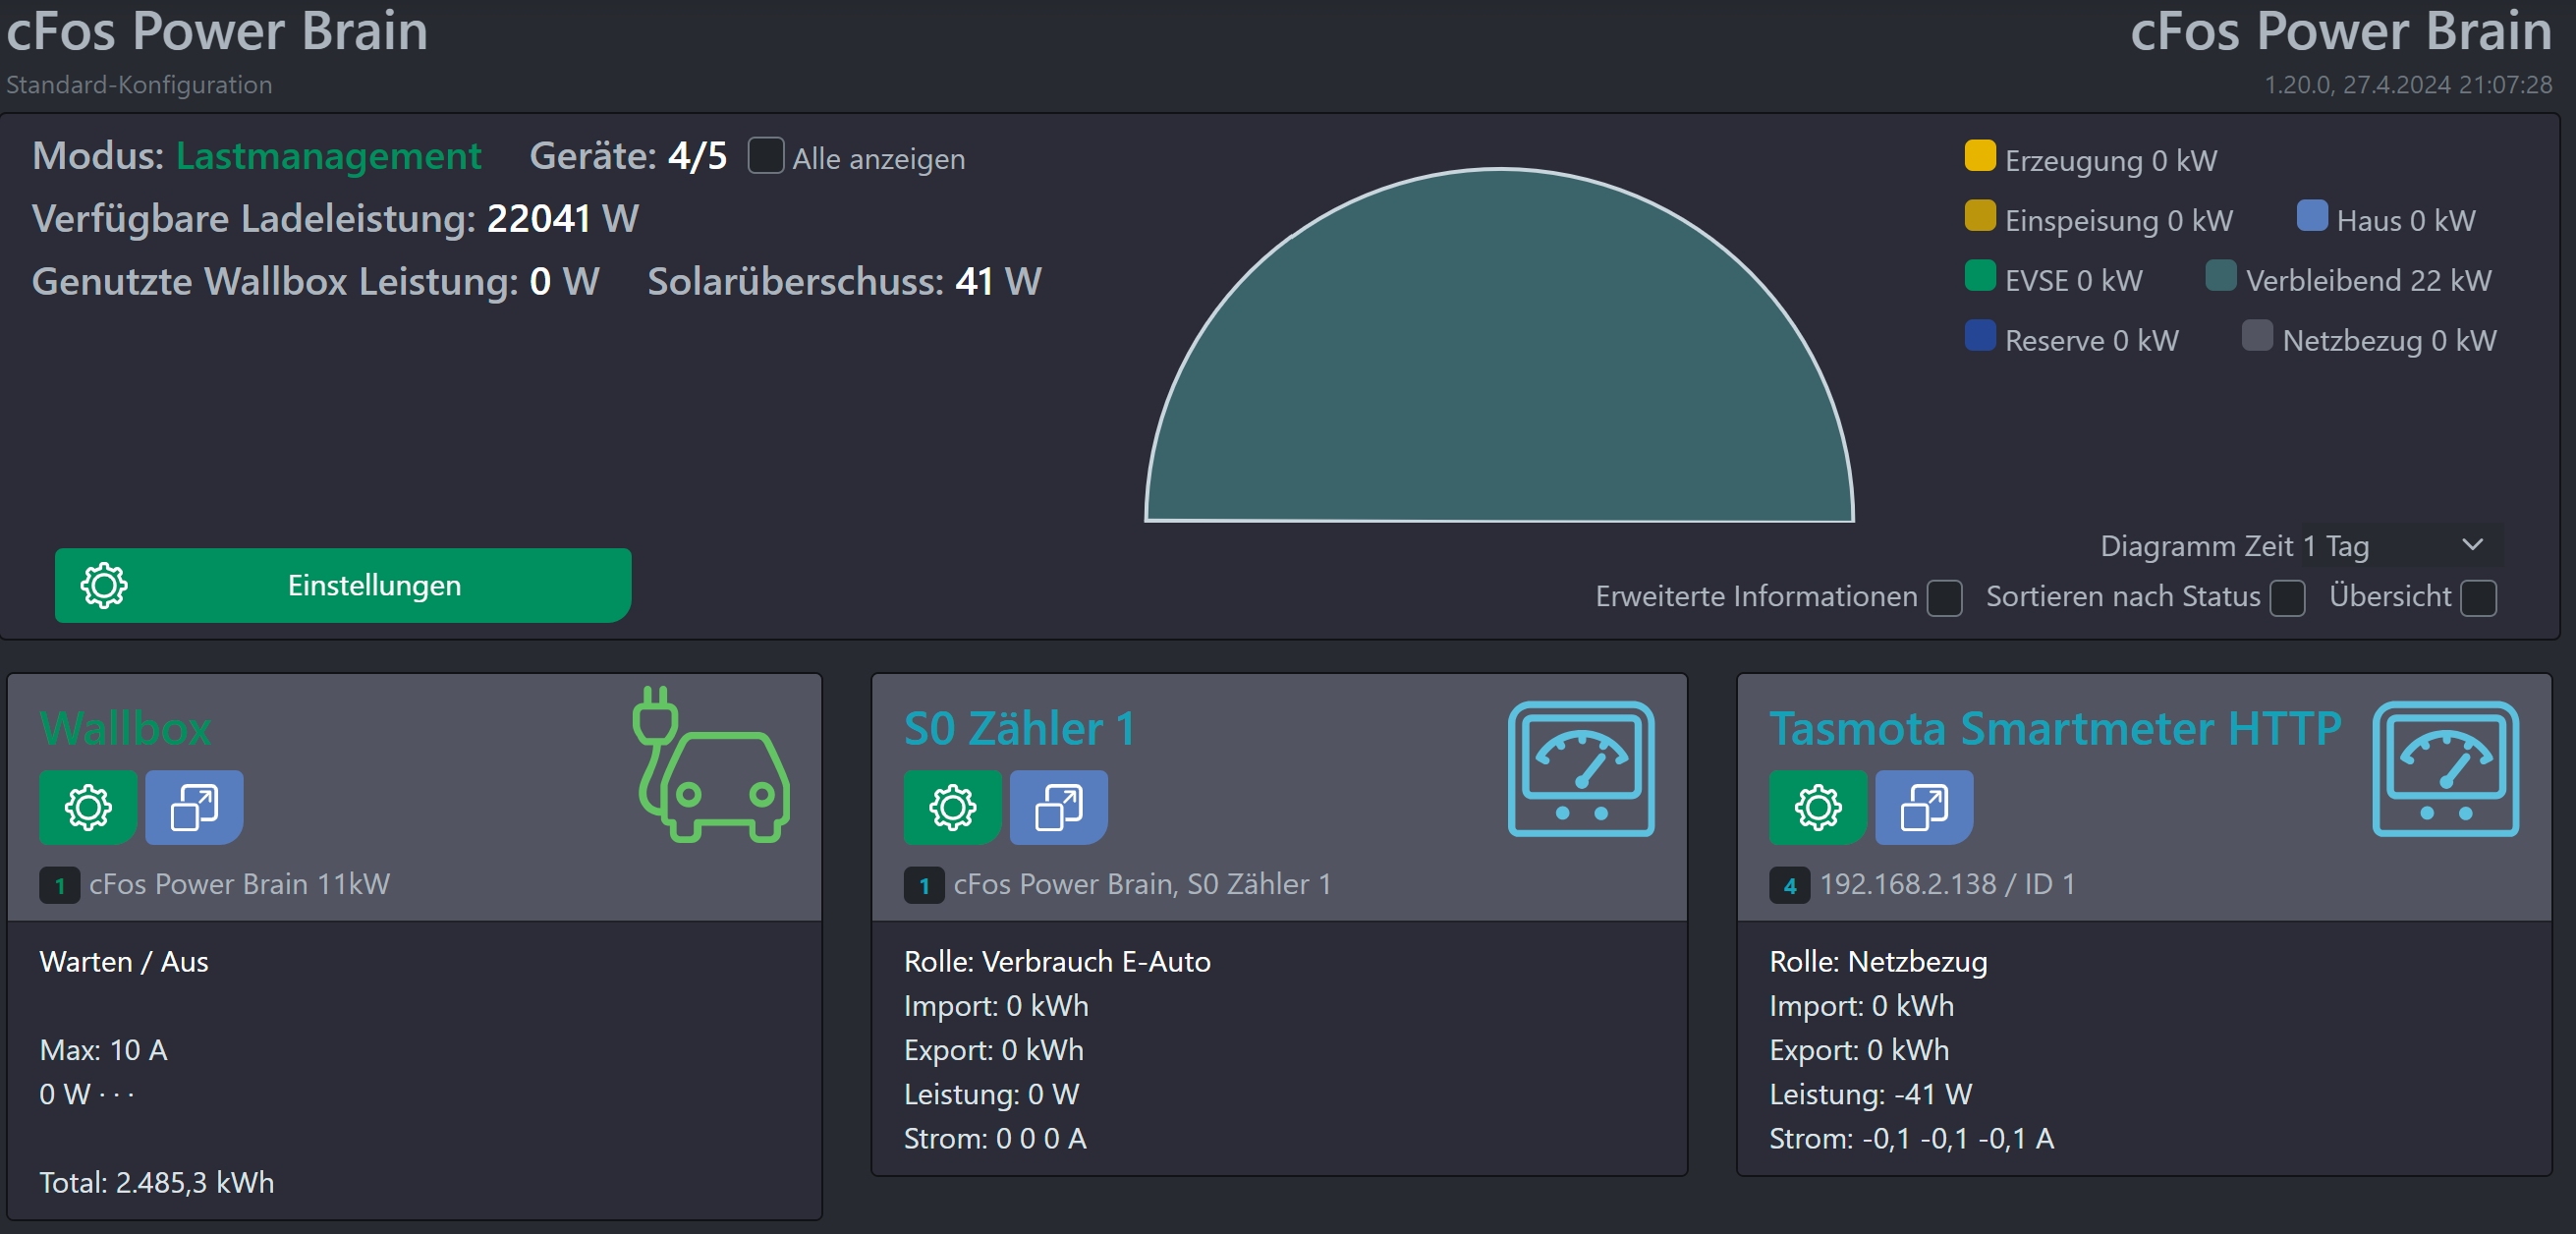Click Strom: -0,1 -0,1 -0,1 A reading
Viewport: 2576px width, 1234px height.
click(1911, 1138)
